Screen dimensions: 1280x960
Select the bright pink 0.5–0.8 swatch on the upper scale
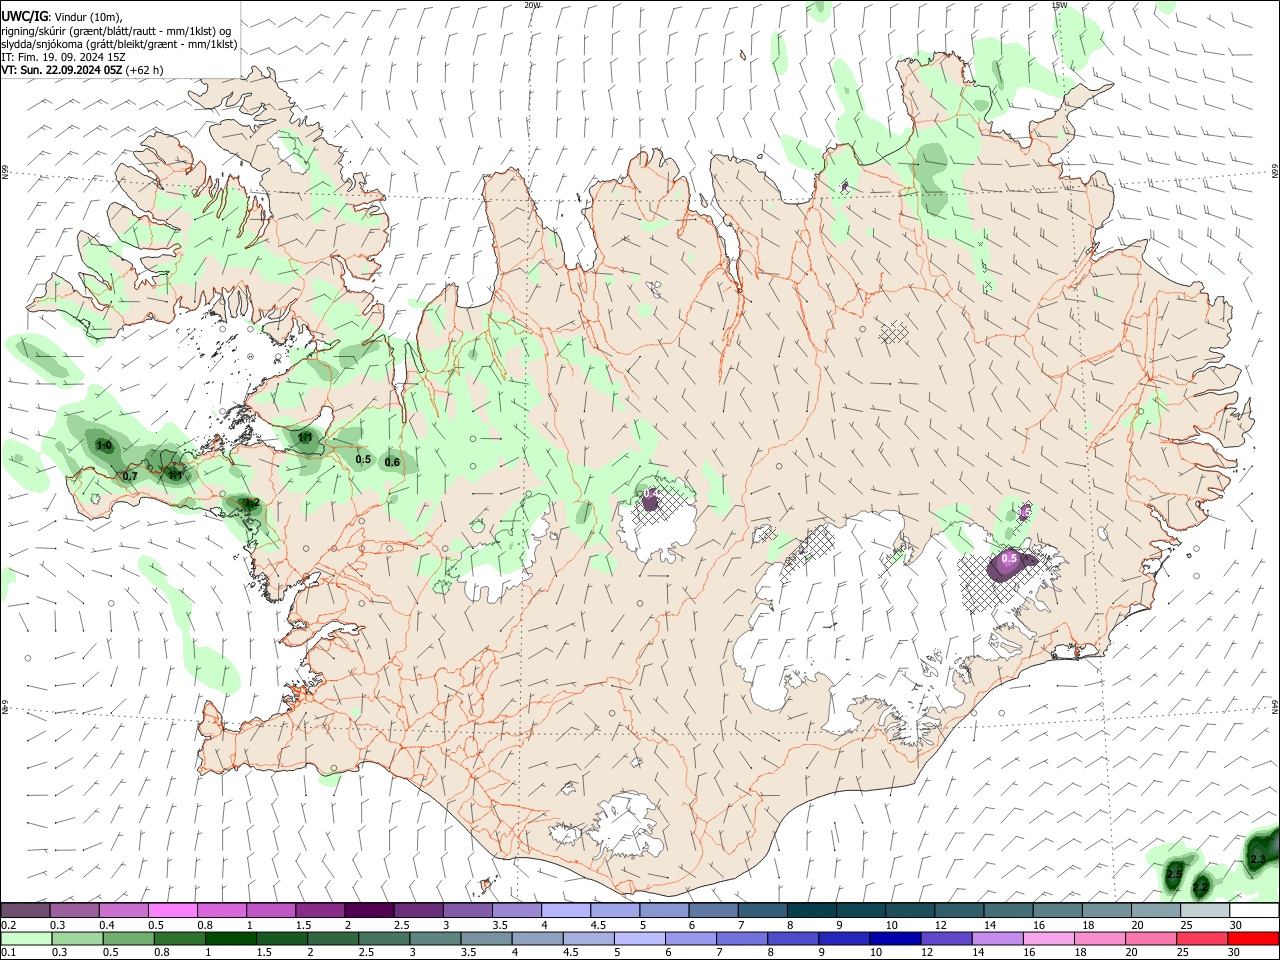(x=172, y=911)
